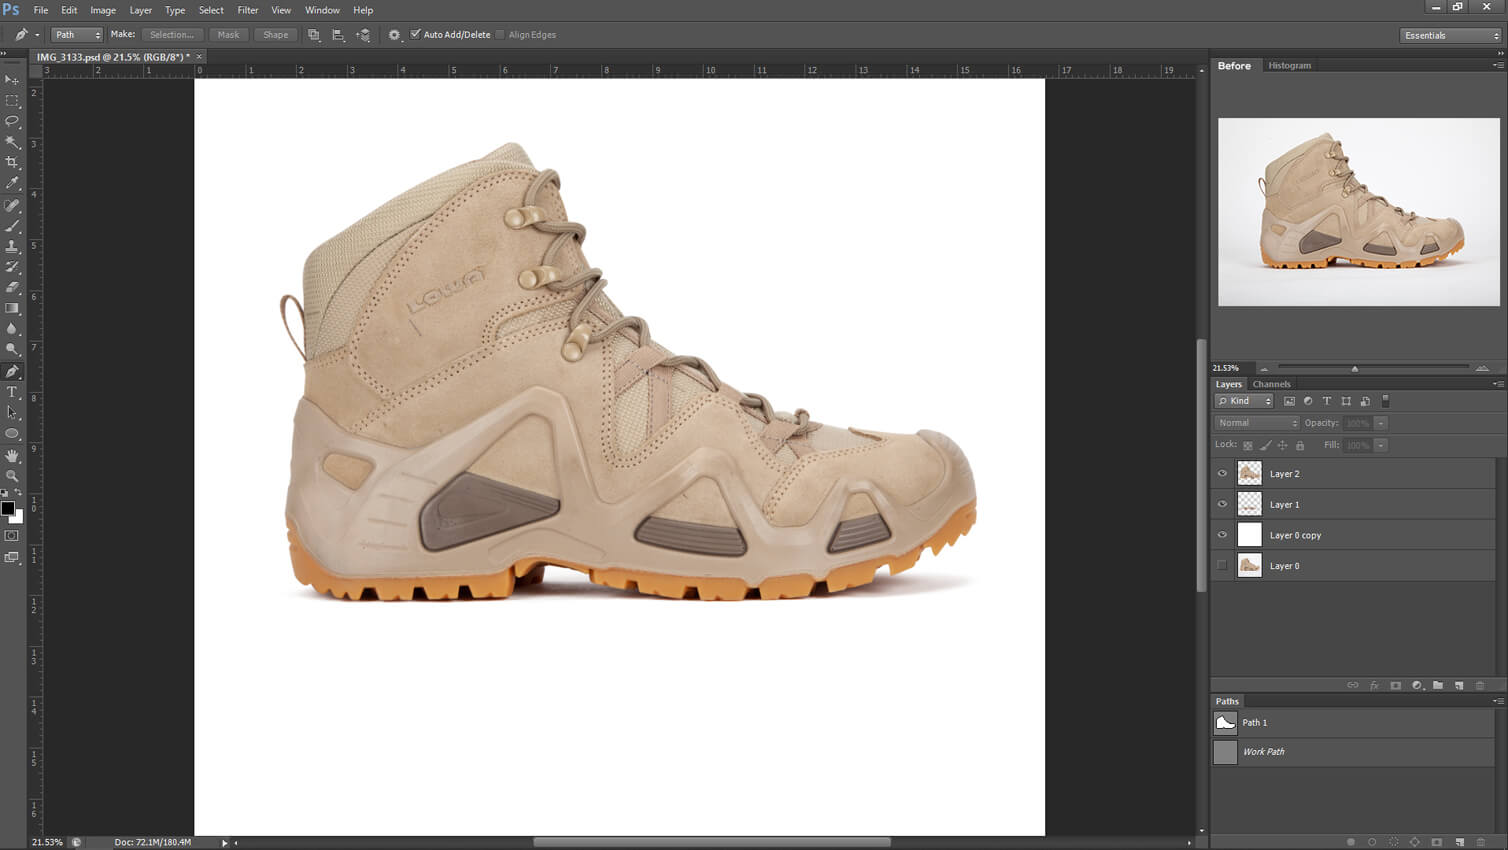
Task: Create new adjustment layer icon
Action: click(x=1416, y=686)
